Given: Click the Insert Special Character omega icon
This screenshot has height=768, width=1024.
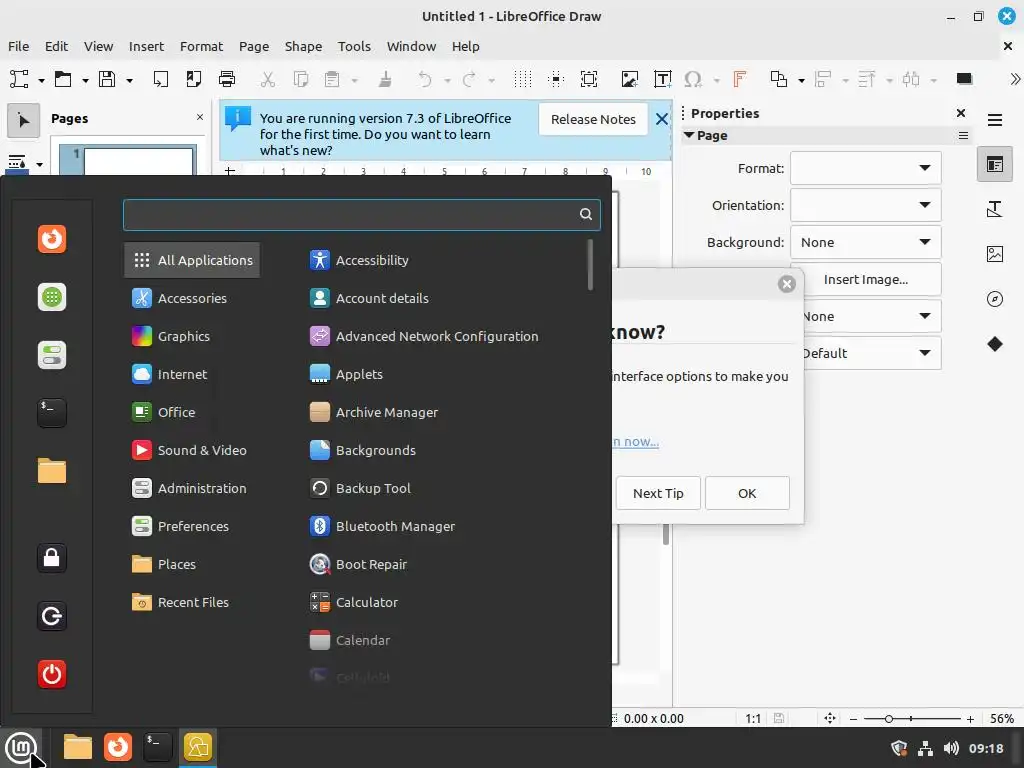Looking at the screenshot, I should (x=693, y=79).
